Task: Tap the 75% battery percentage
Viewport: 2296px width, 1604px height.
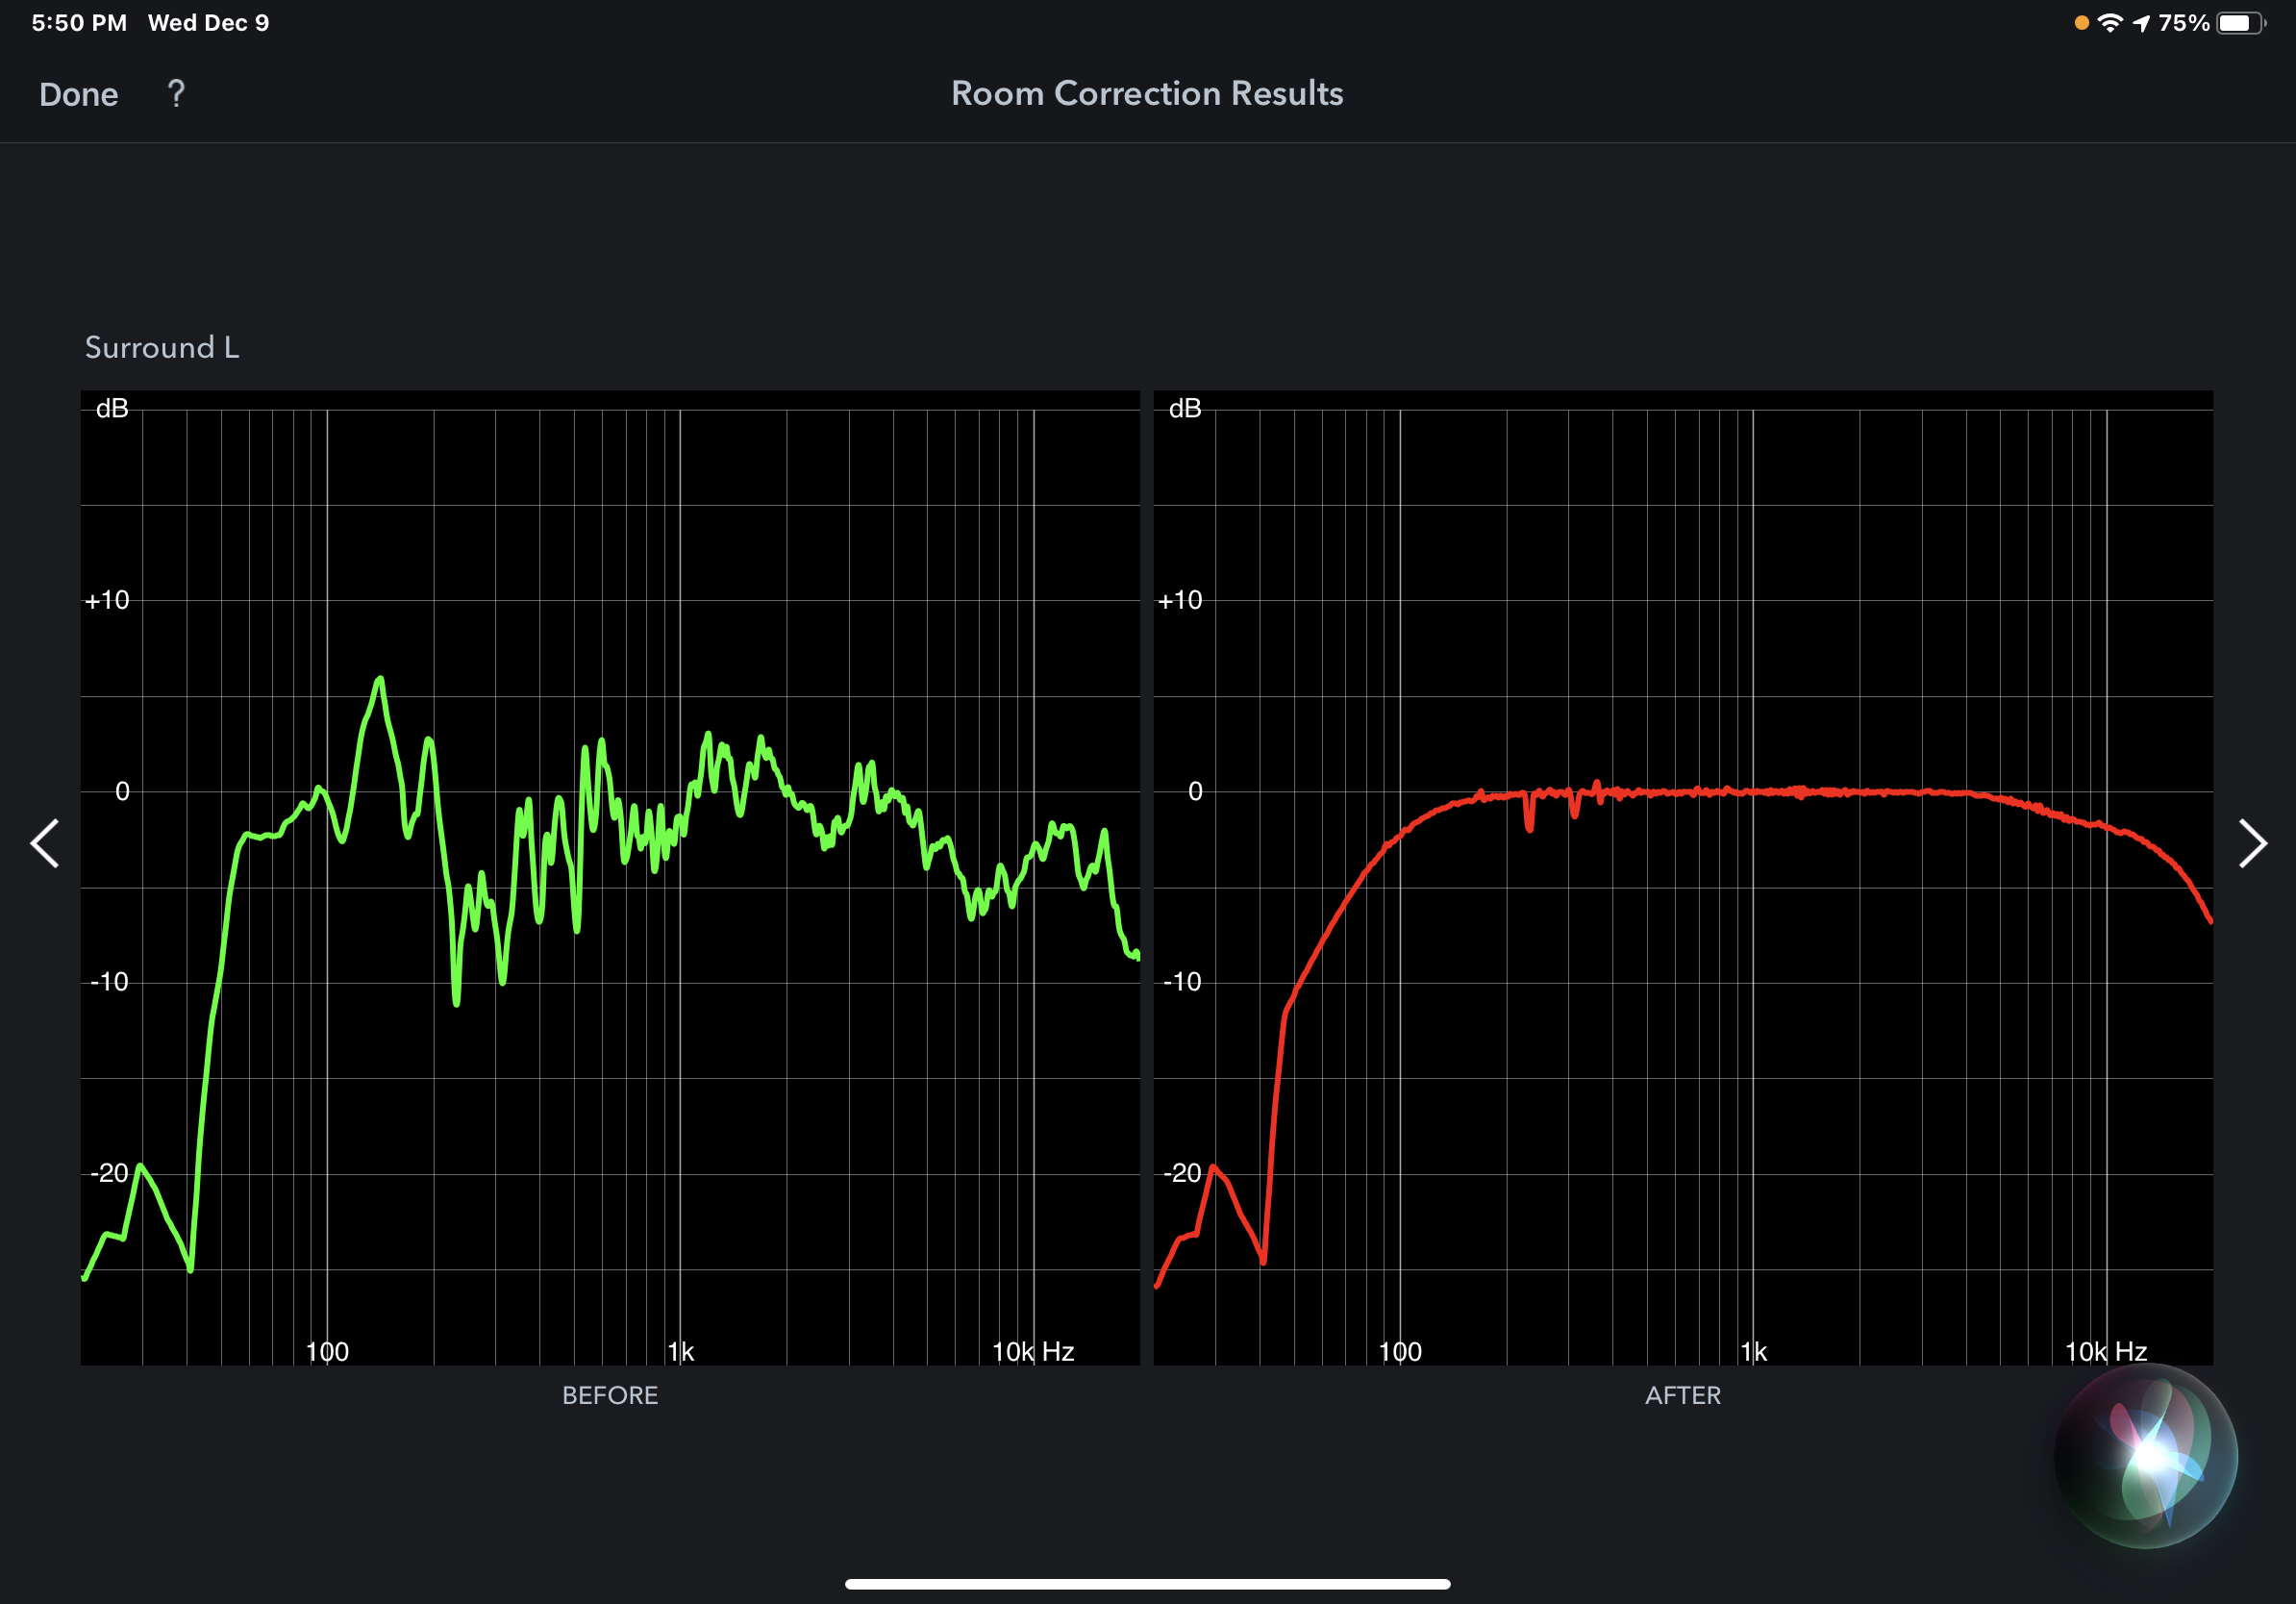Action: click(x=2183, y=23)
